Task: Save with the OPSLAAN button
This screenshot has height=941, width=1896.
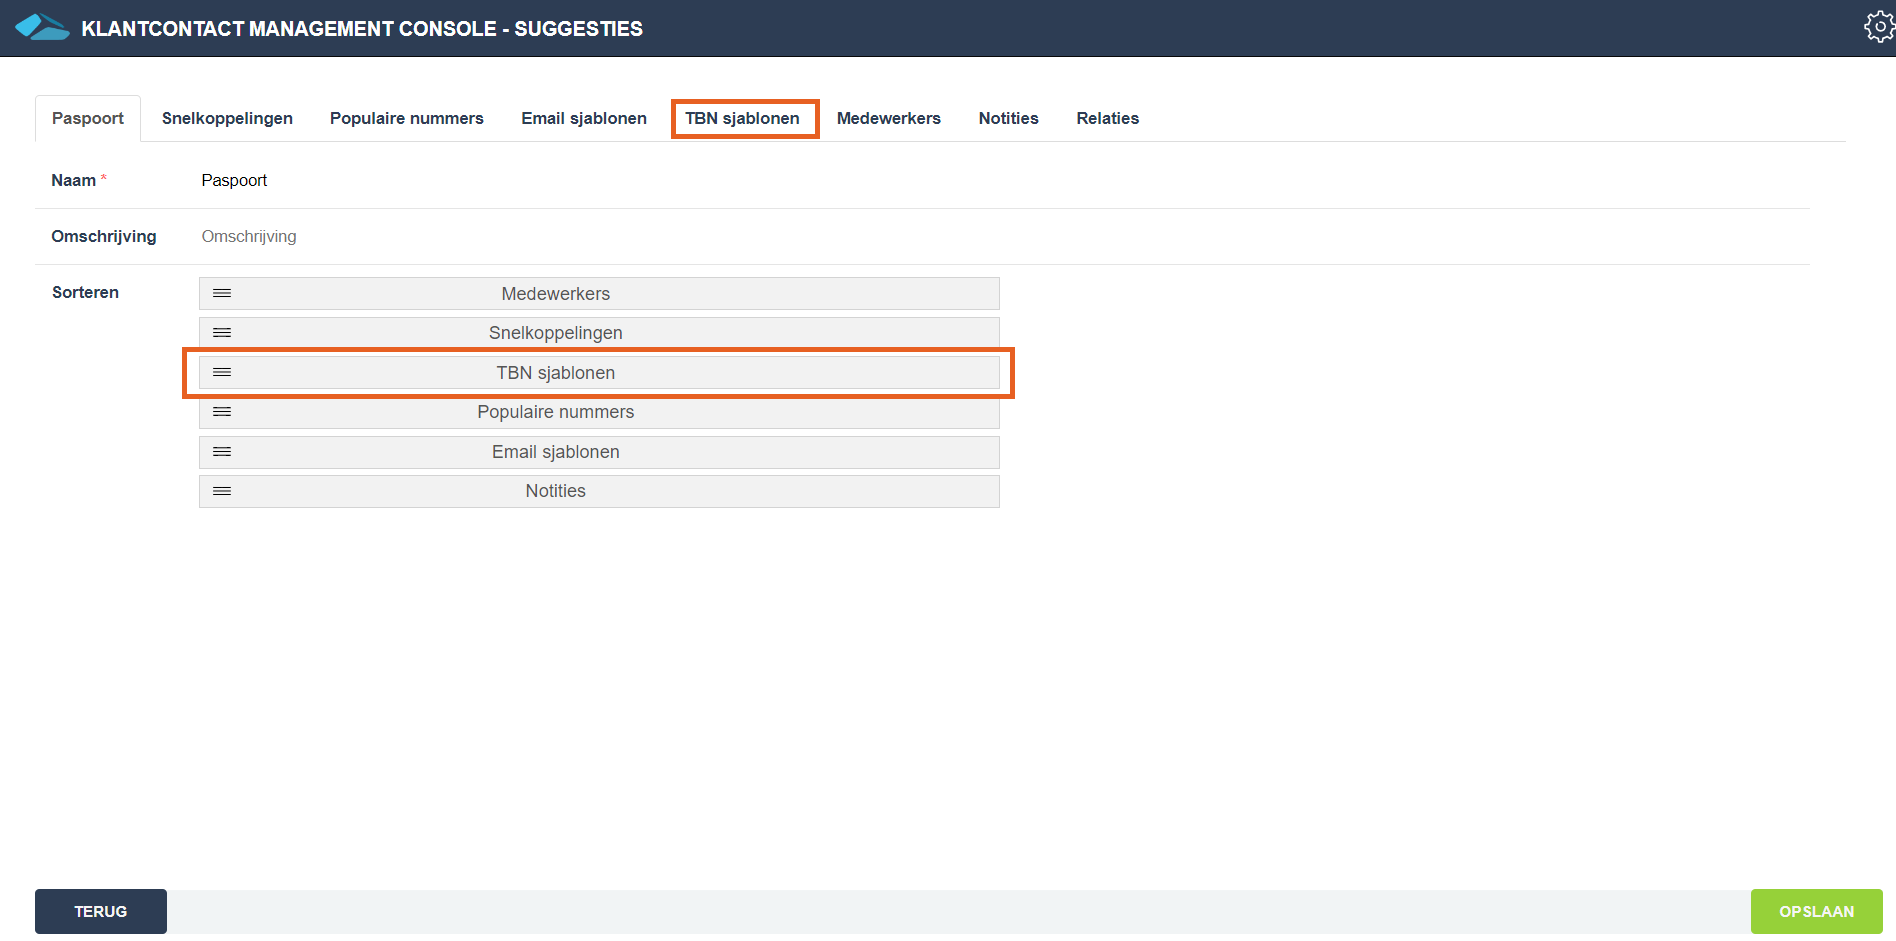Action: (1816, 911)
